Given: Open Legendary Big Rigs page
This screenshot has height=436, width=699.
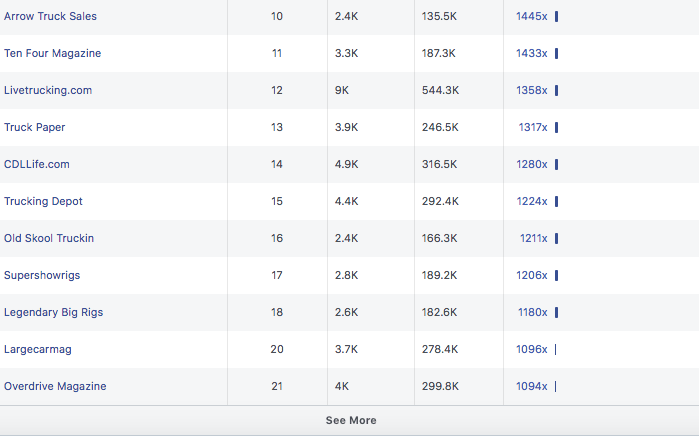Looking at the screenshot, I should tap(53, 312).
